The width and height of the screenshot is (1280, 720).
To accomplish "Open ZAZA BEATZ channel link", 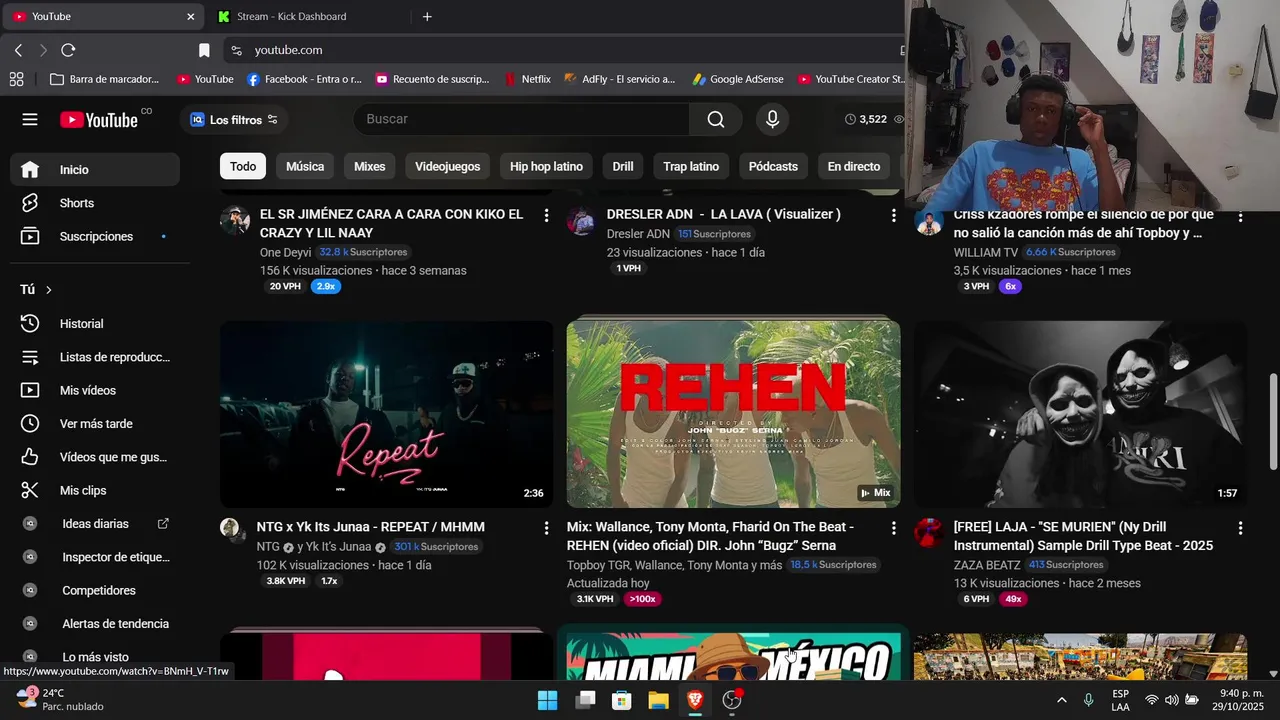I will pos(987,565).
